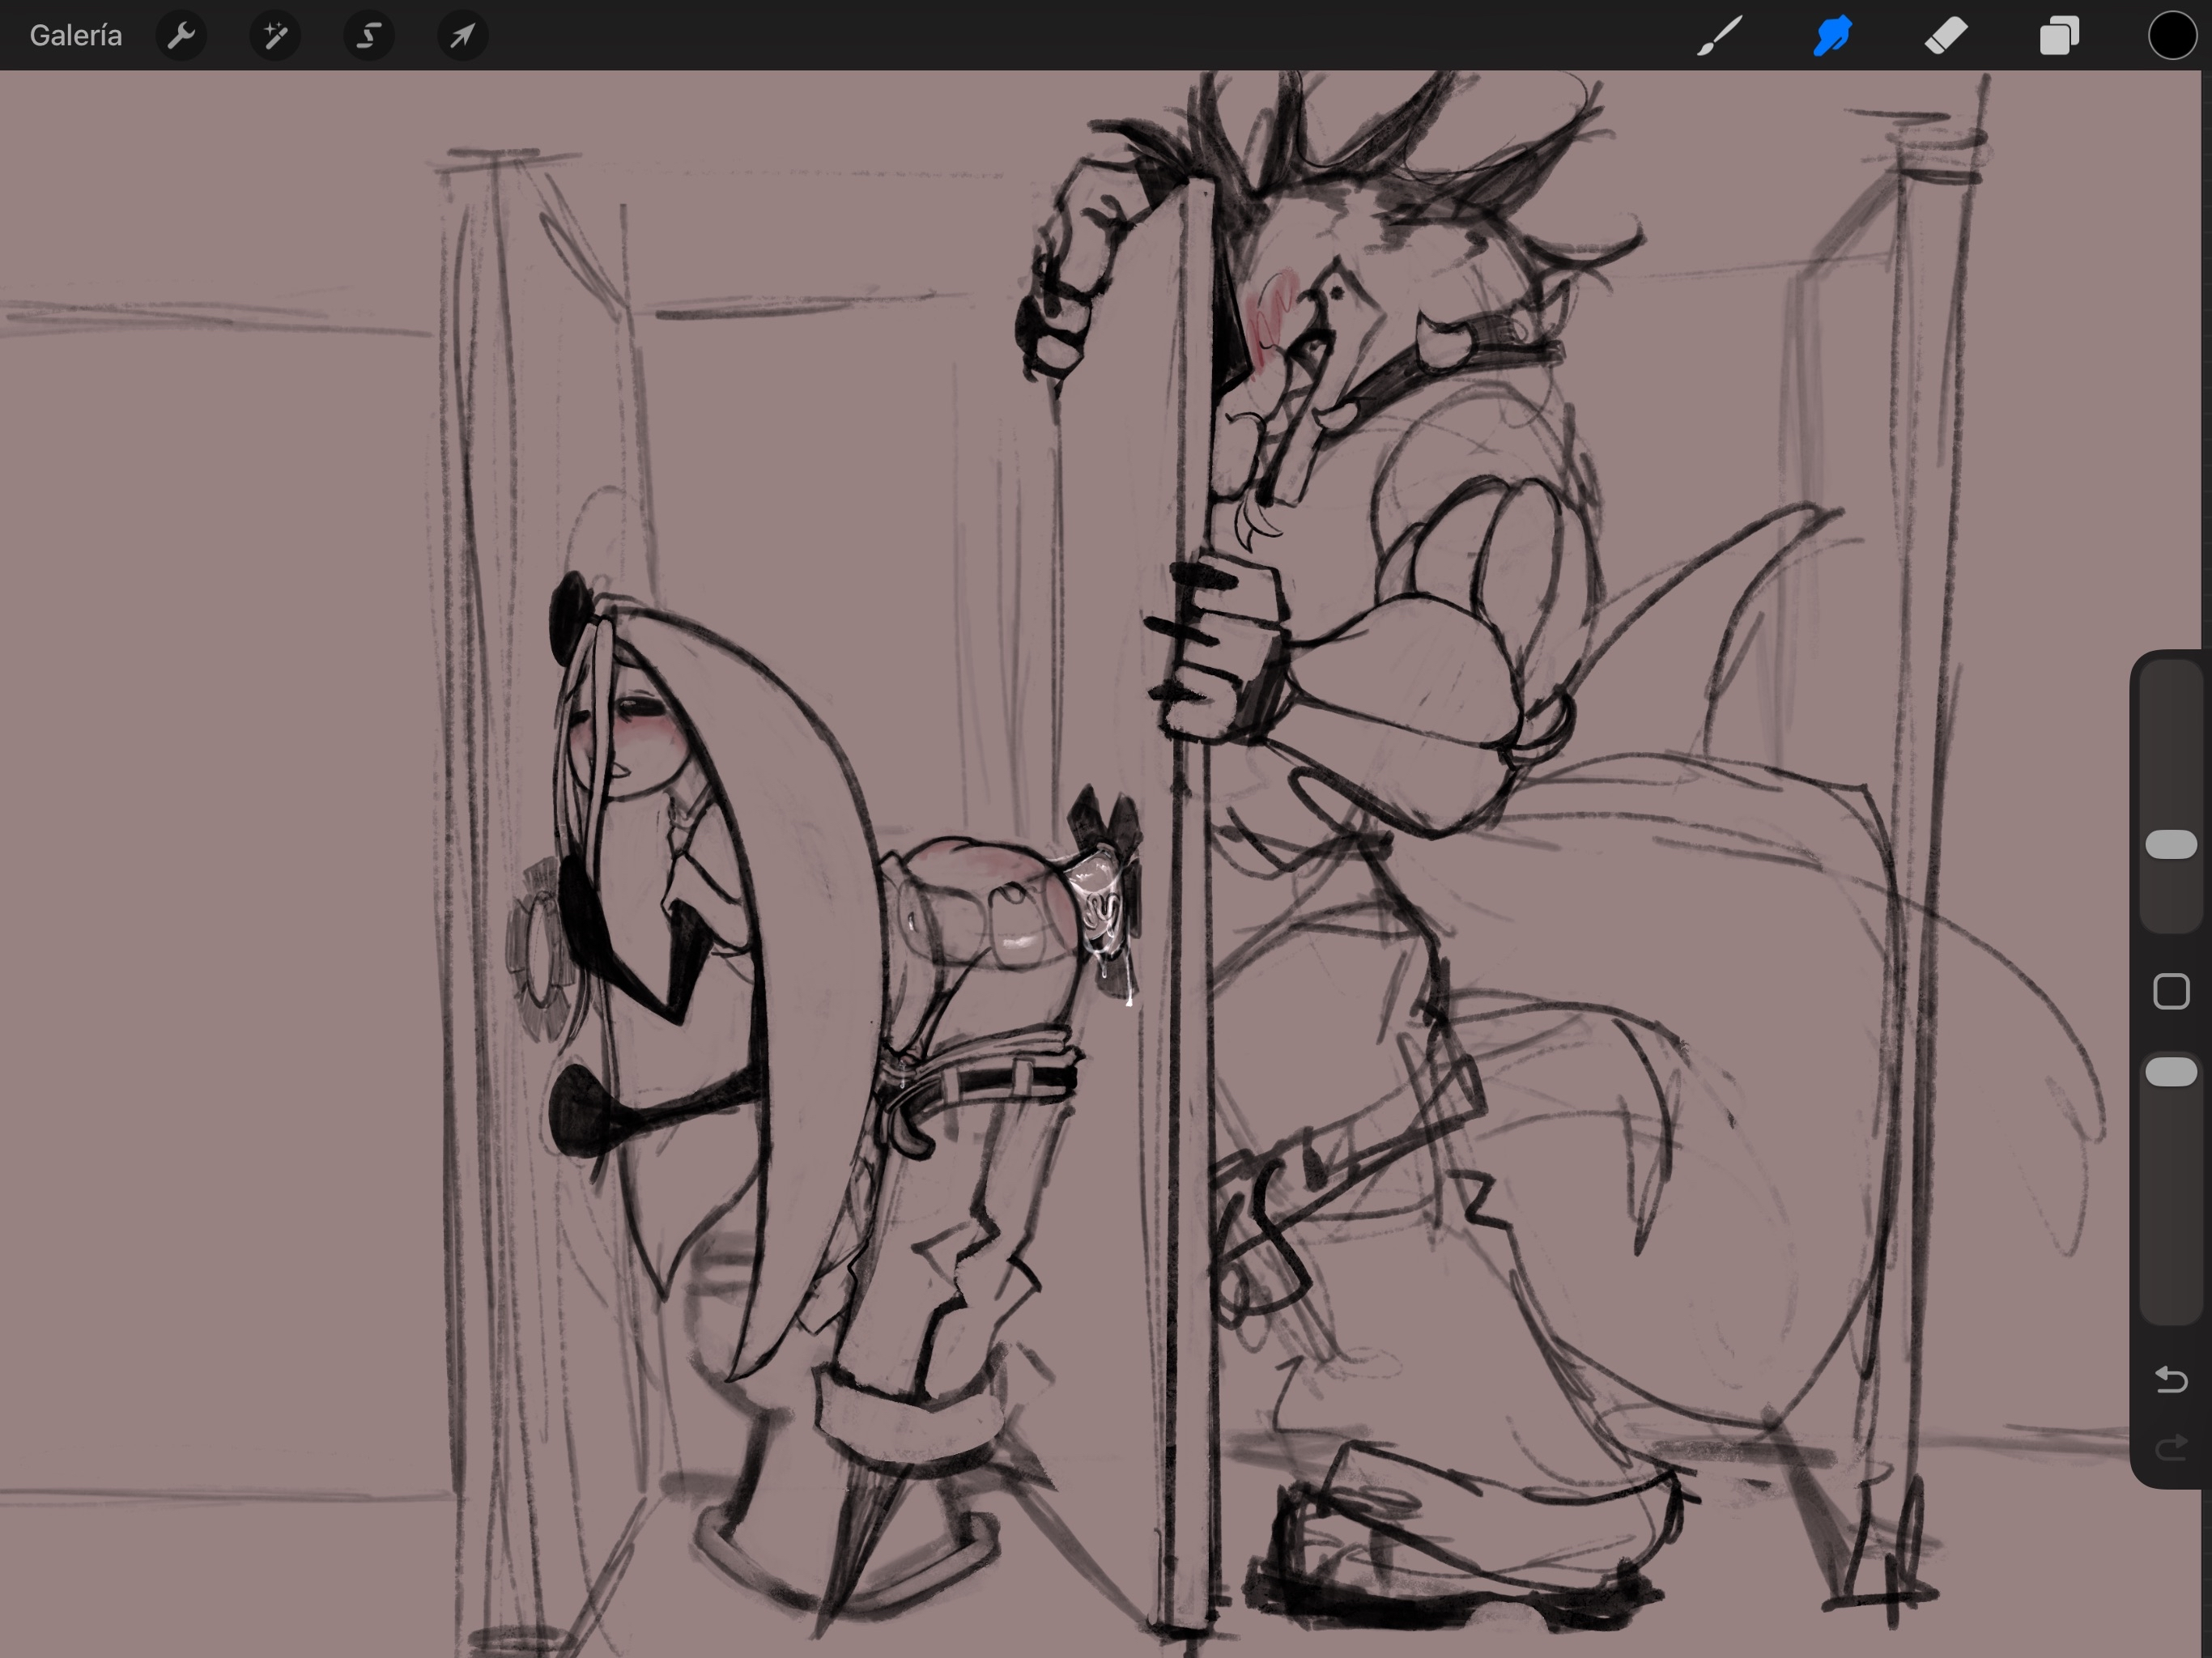Activate the Transform arrow tool

point(462,37)
